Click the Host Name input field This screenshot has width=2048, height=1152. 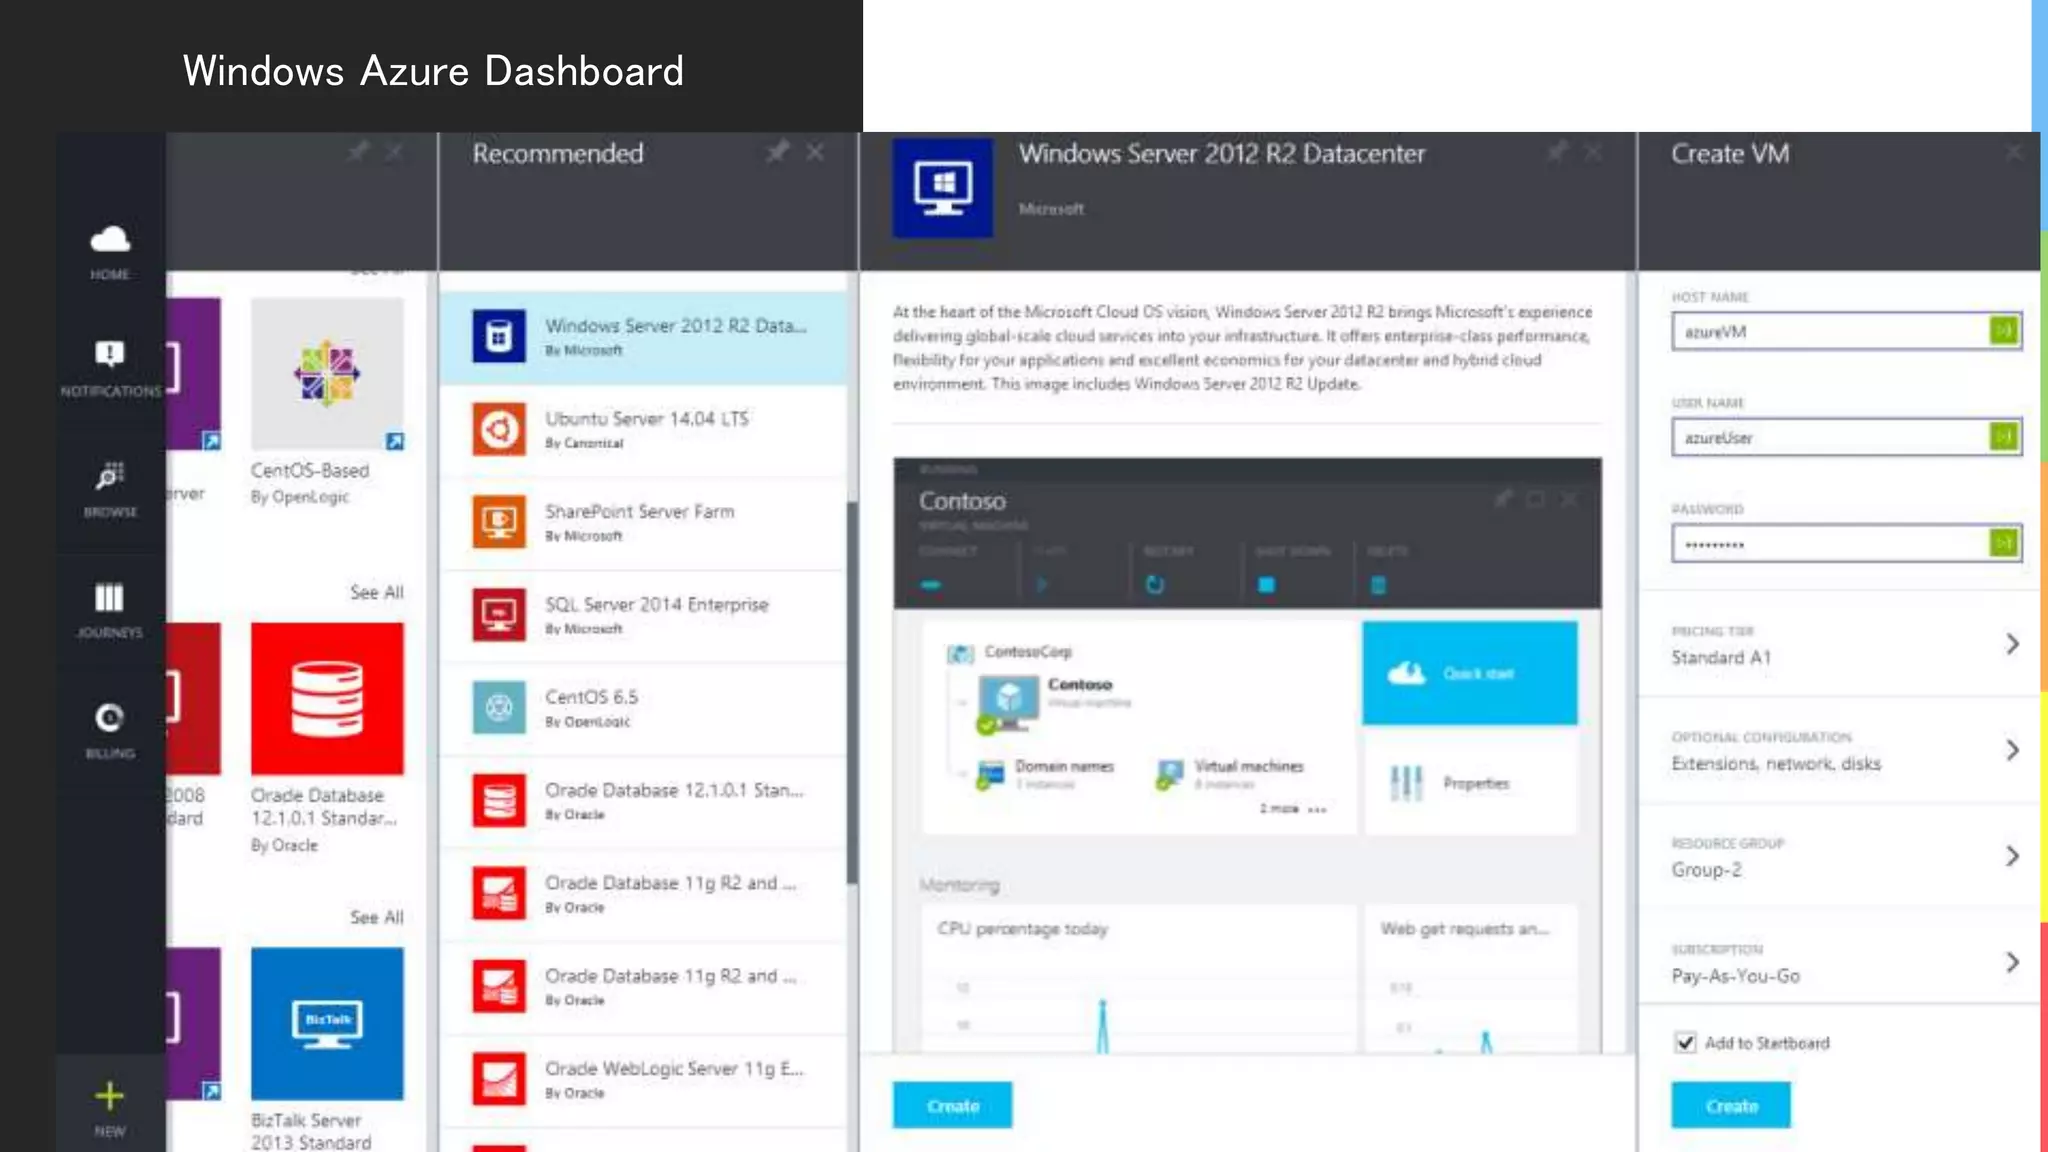click(1847, 331)
